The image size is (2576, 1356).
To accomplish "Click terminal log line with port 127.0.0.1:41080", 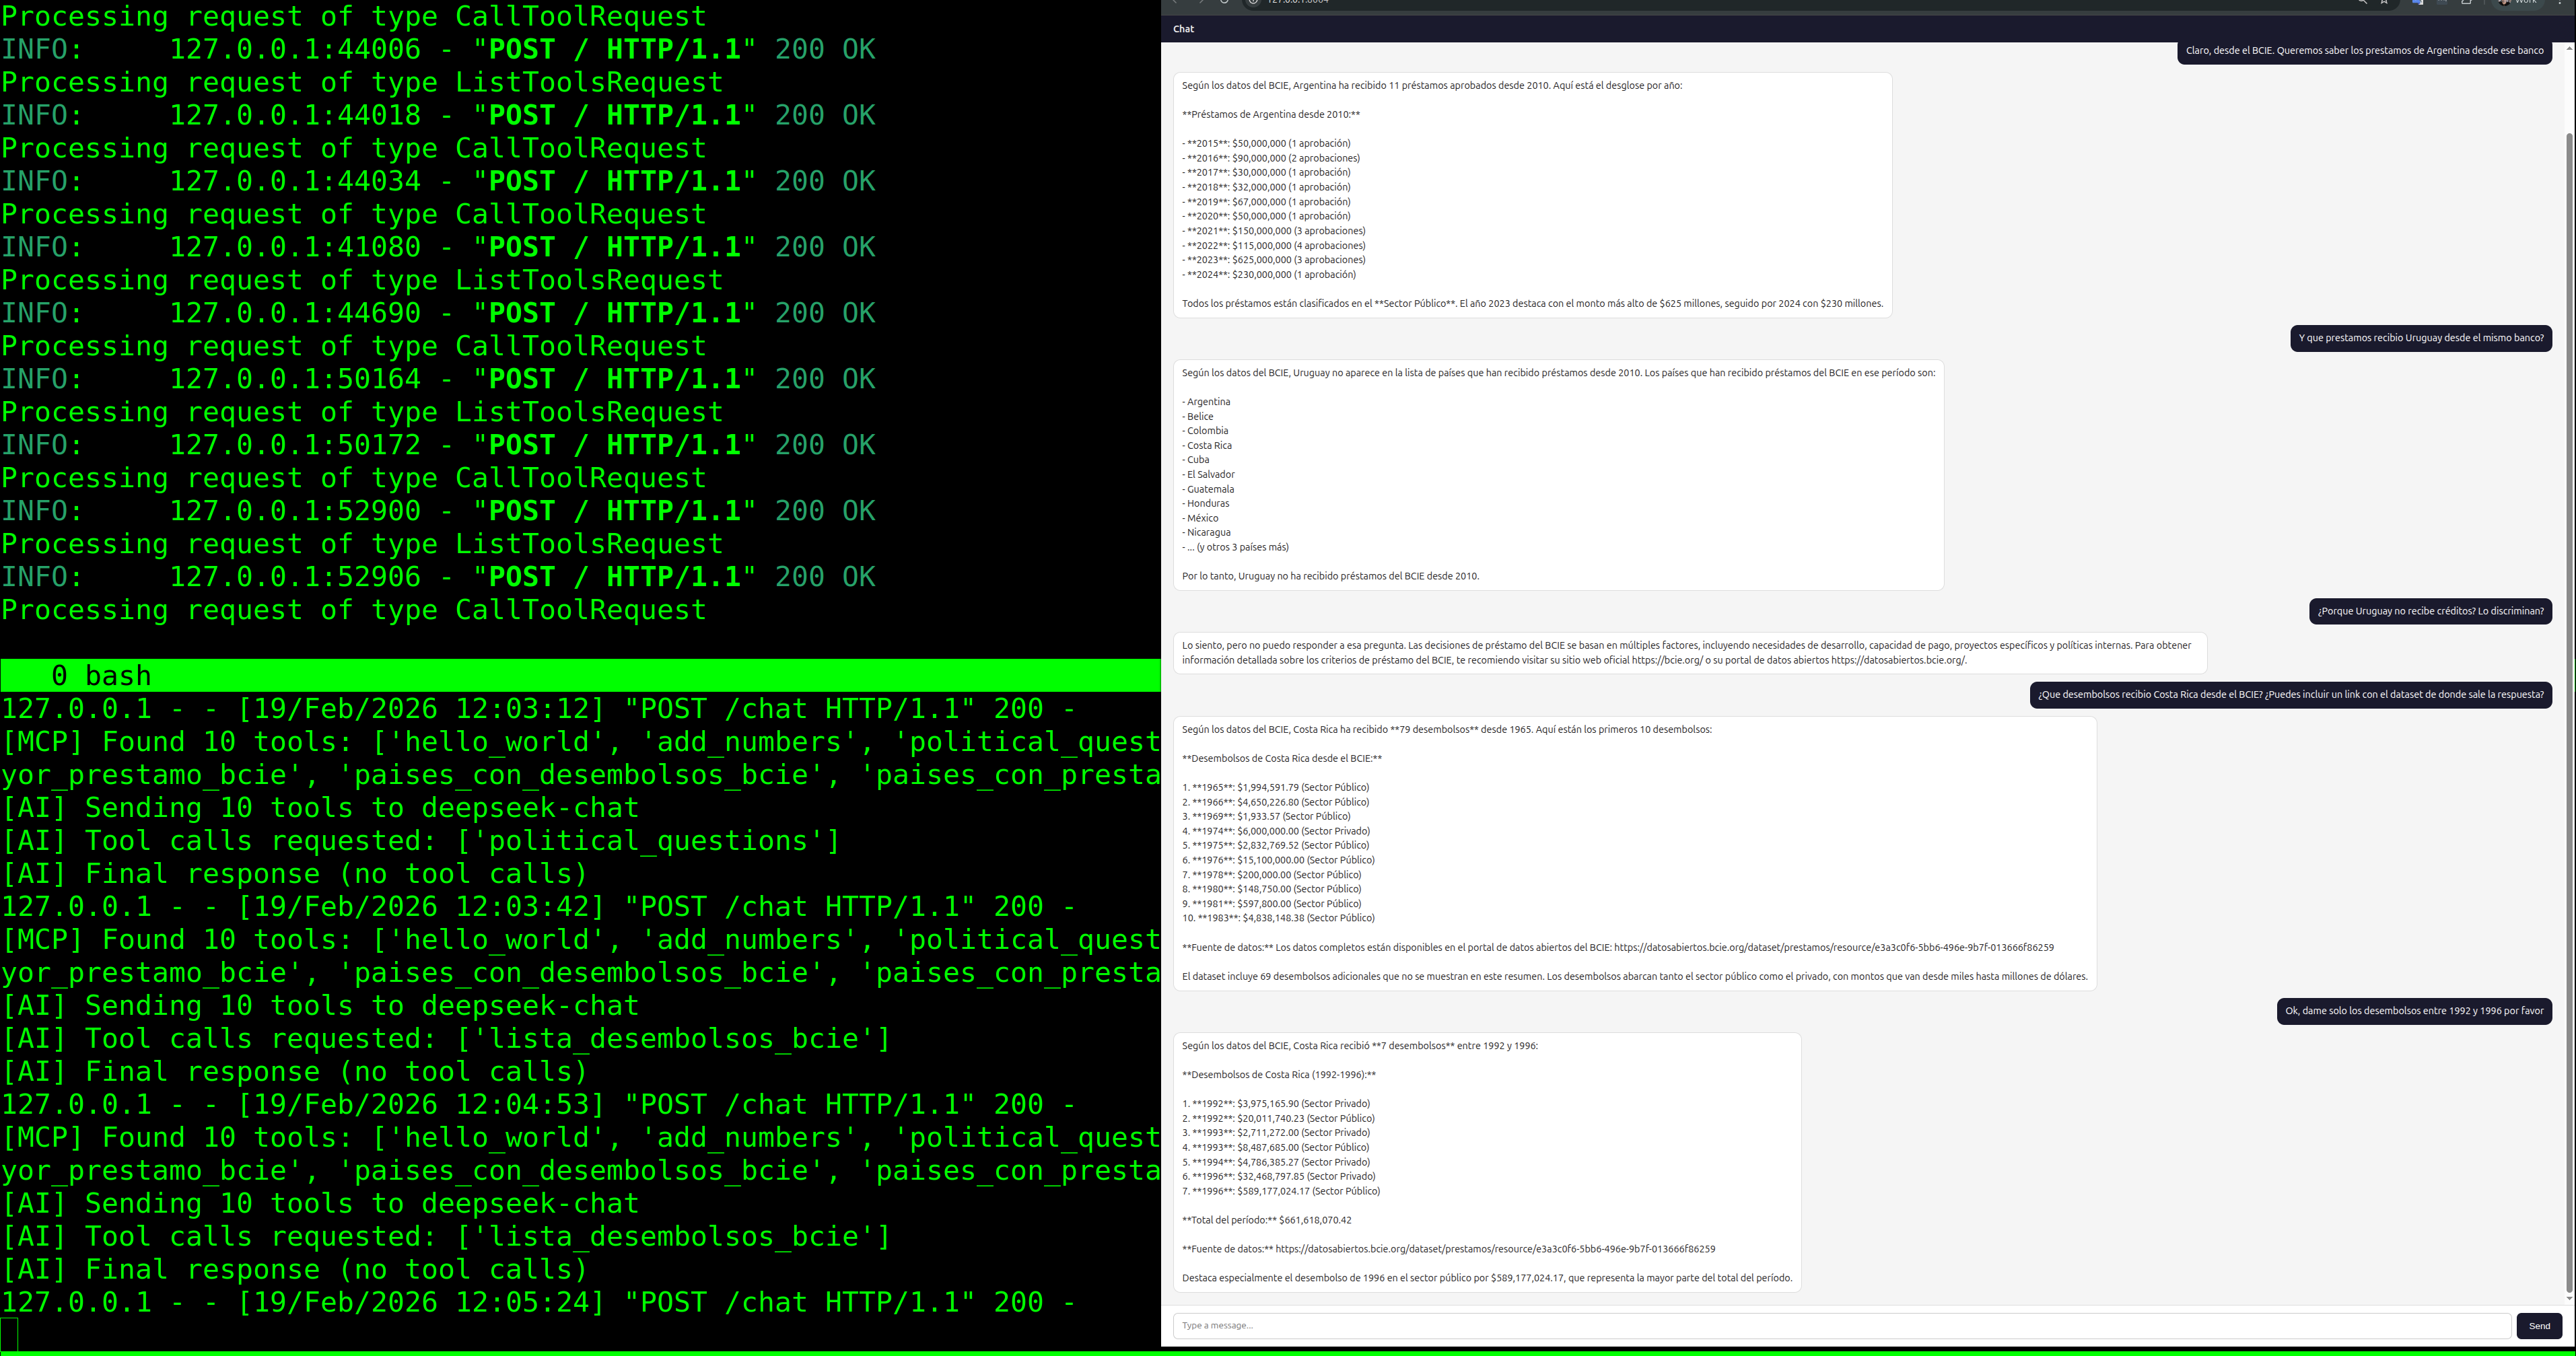I will [438, 247].
